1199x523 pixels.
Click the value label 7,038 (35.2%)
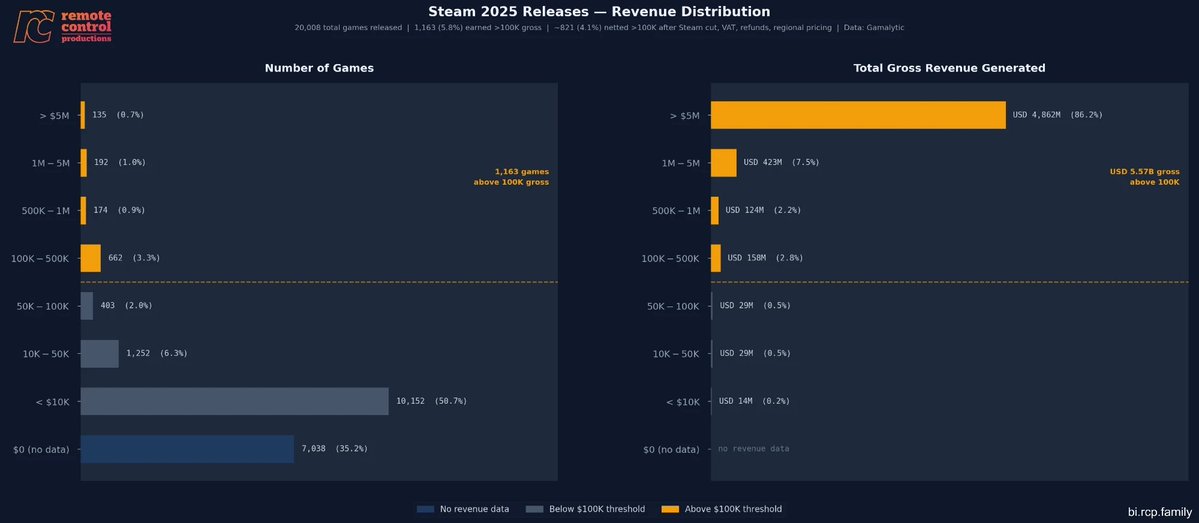click(334, 449)
